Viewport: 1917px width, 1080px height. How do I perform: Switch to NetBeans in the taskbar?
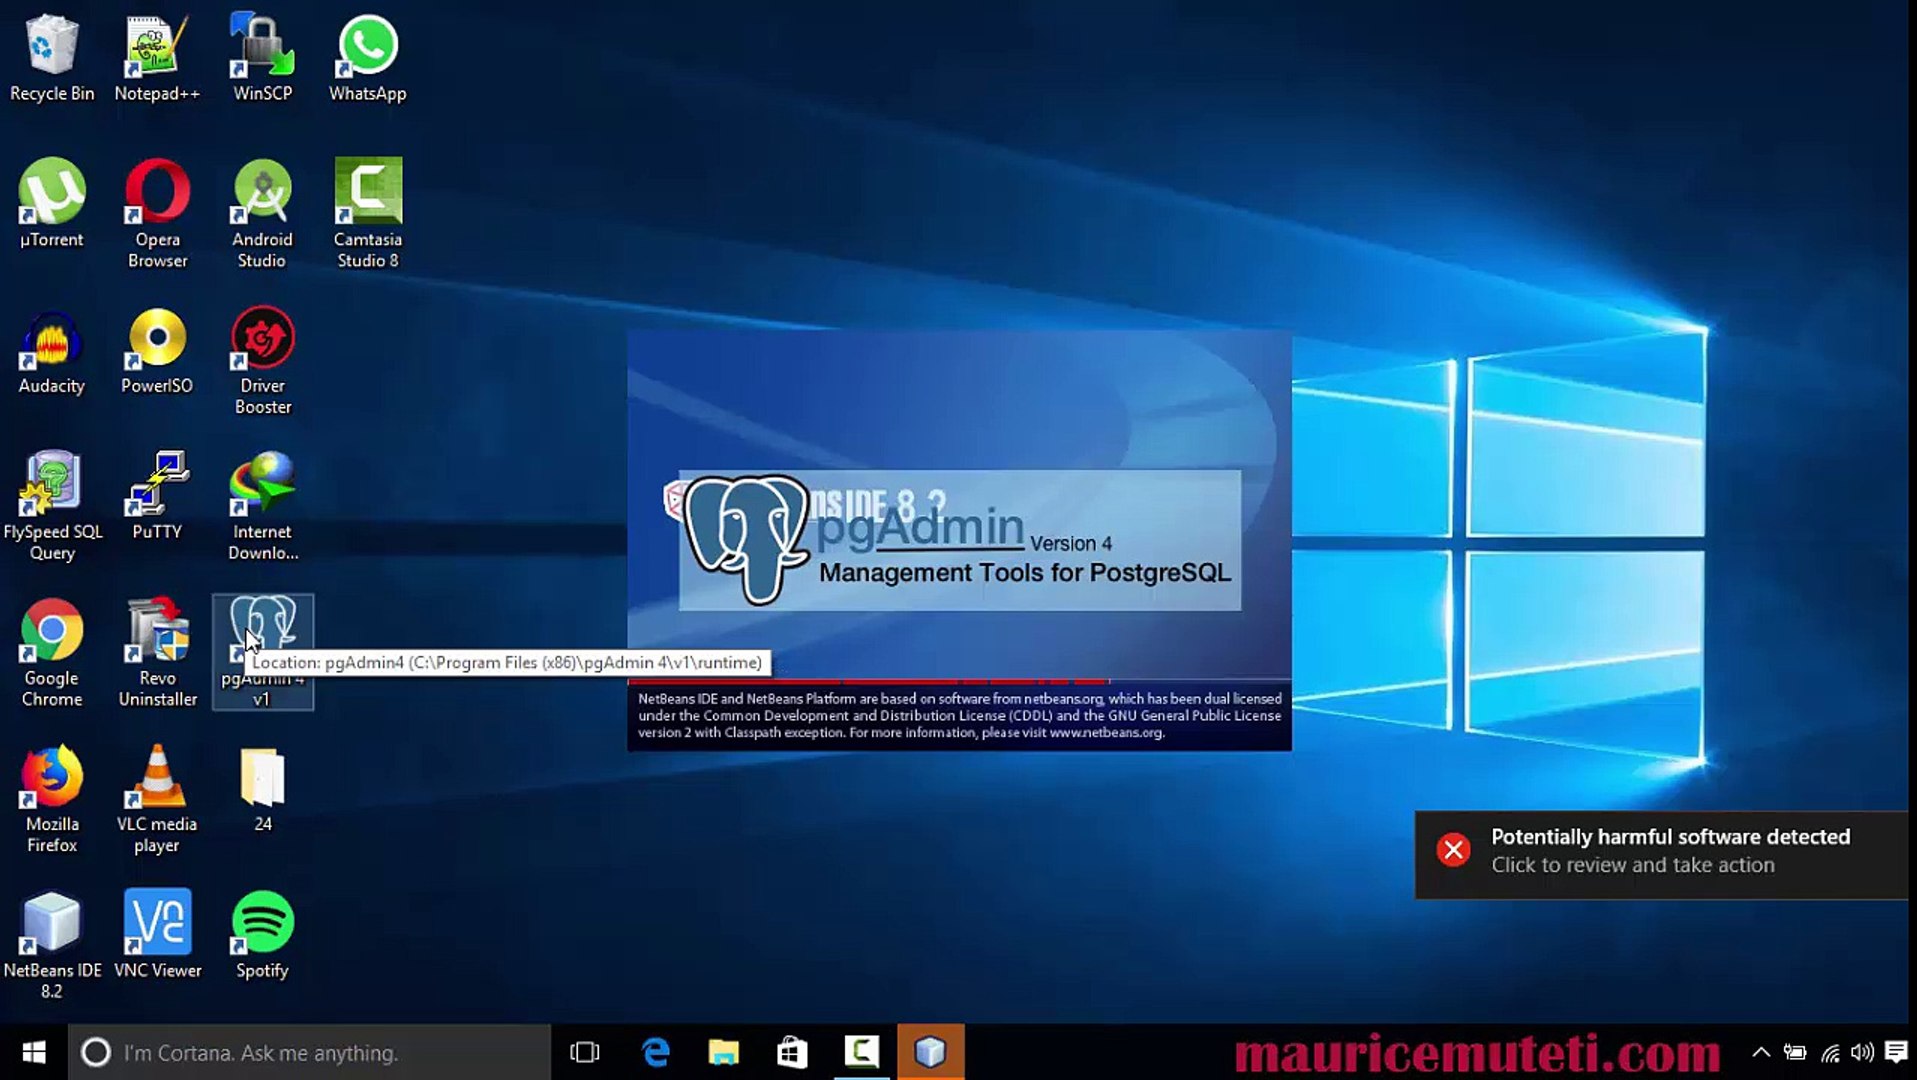point(930,1052)
